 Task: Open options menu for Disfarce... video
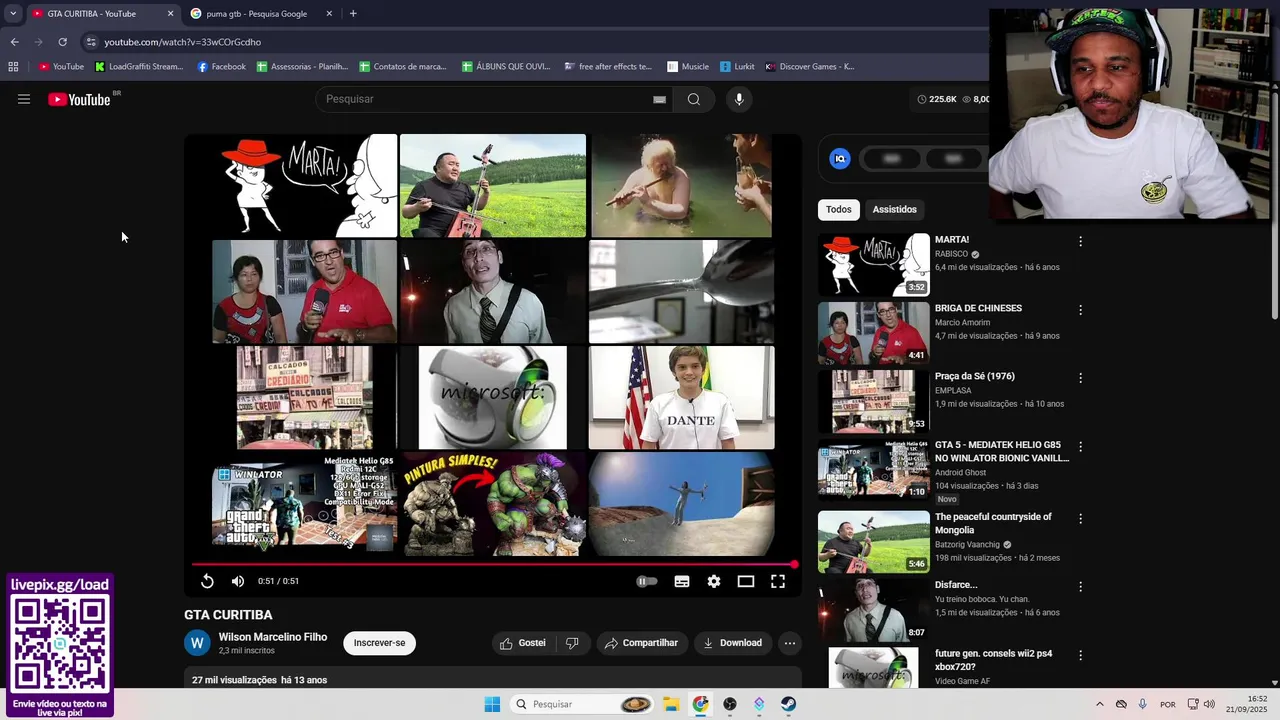[x=1080, y=587]
